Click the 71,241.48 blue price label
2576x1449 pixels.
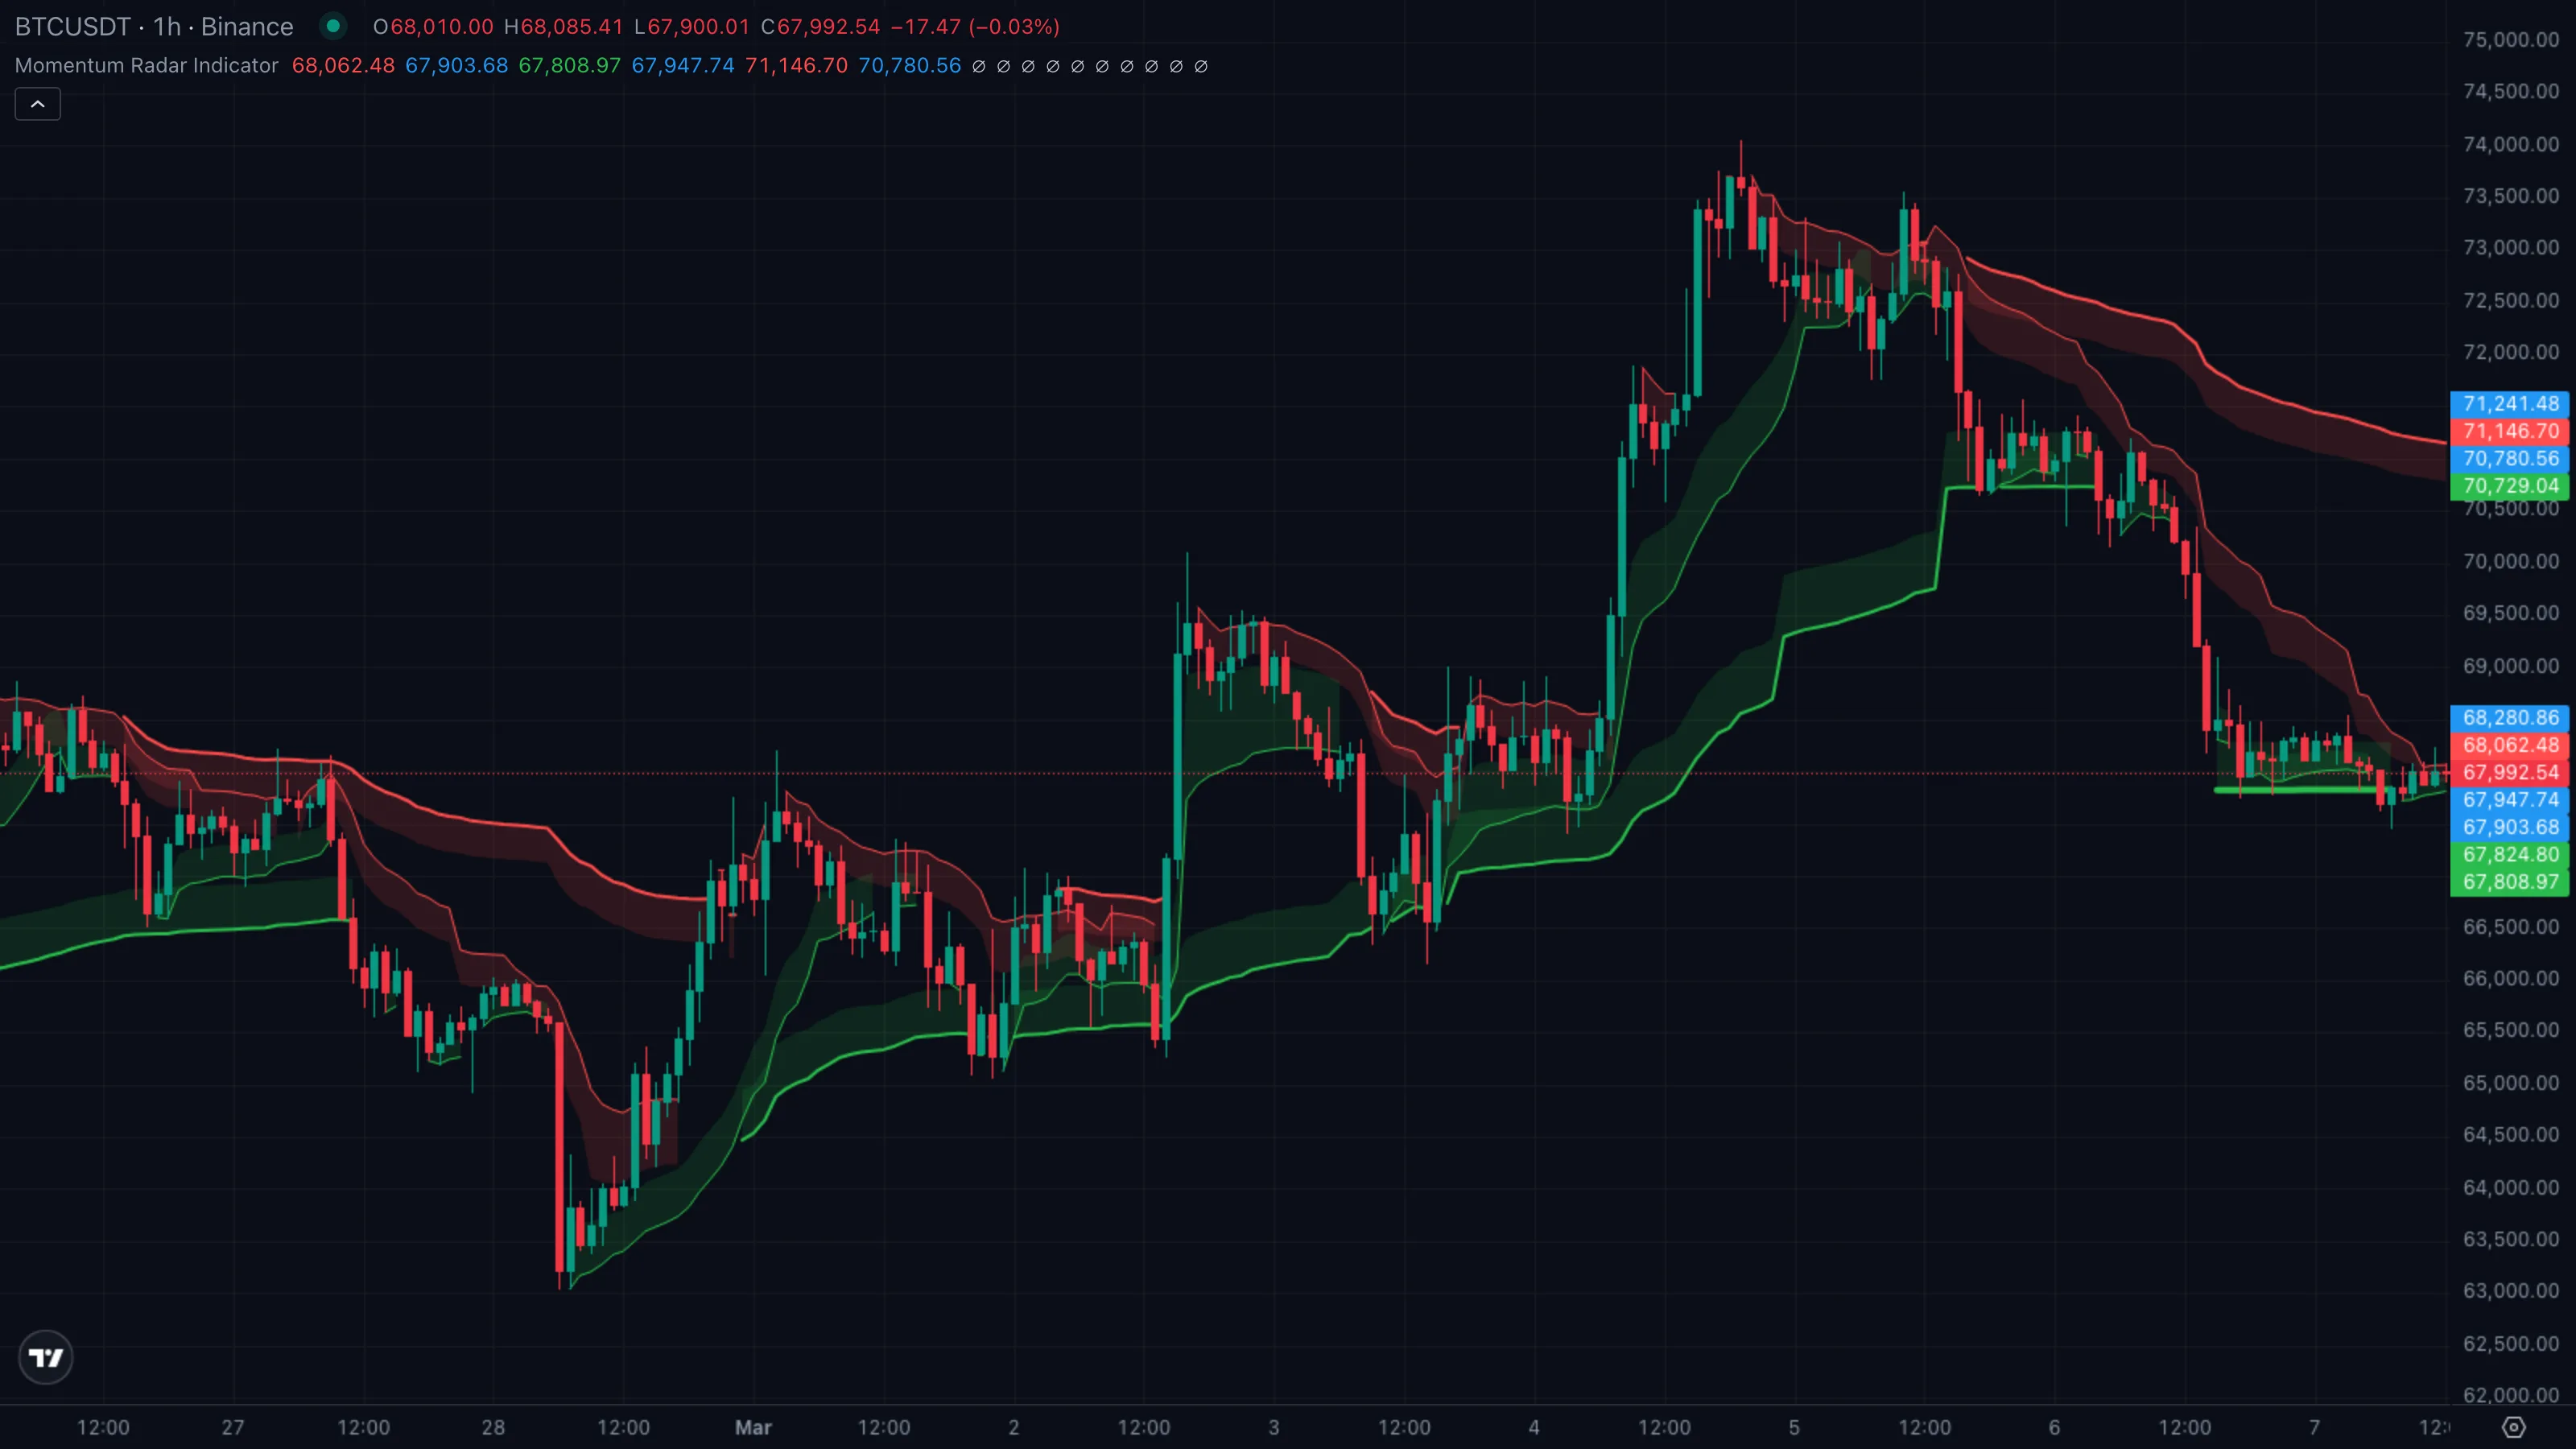2510,404
